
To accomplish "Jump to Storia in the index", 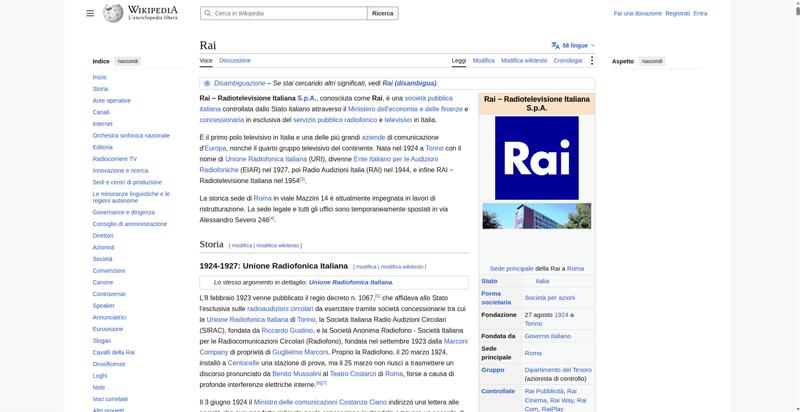I will [100, 89].
